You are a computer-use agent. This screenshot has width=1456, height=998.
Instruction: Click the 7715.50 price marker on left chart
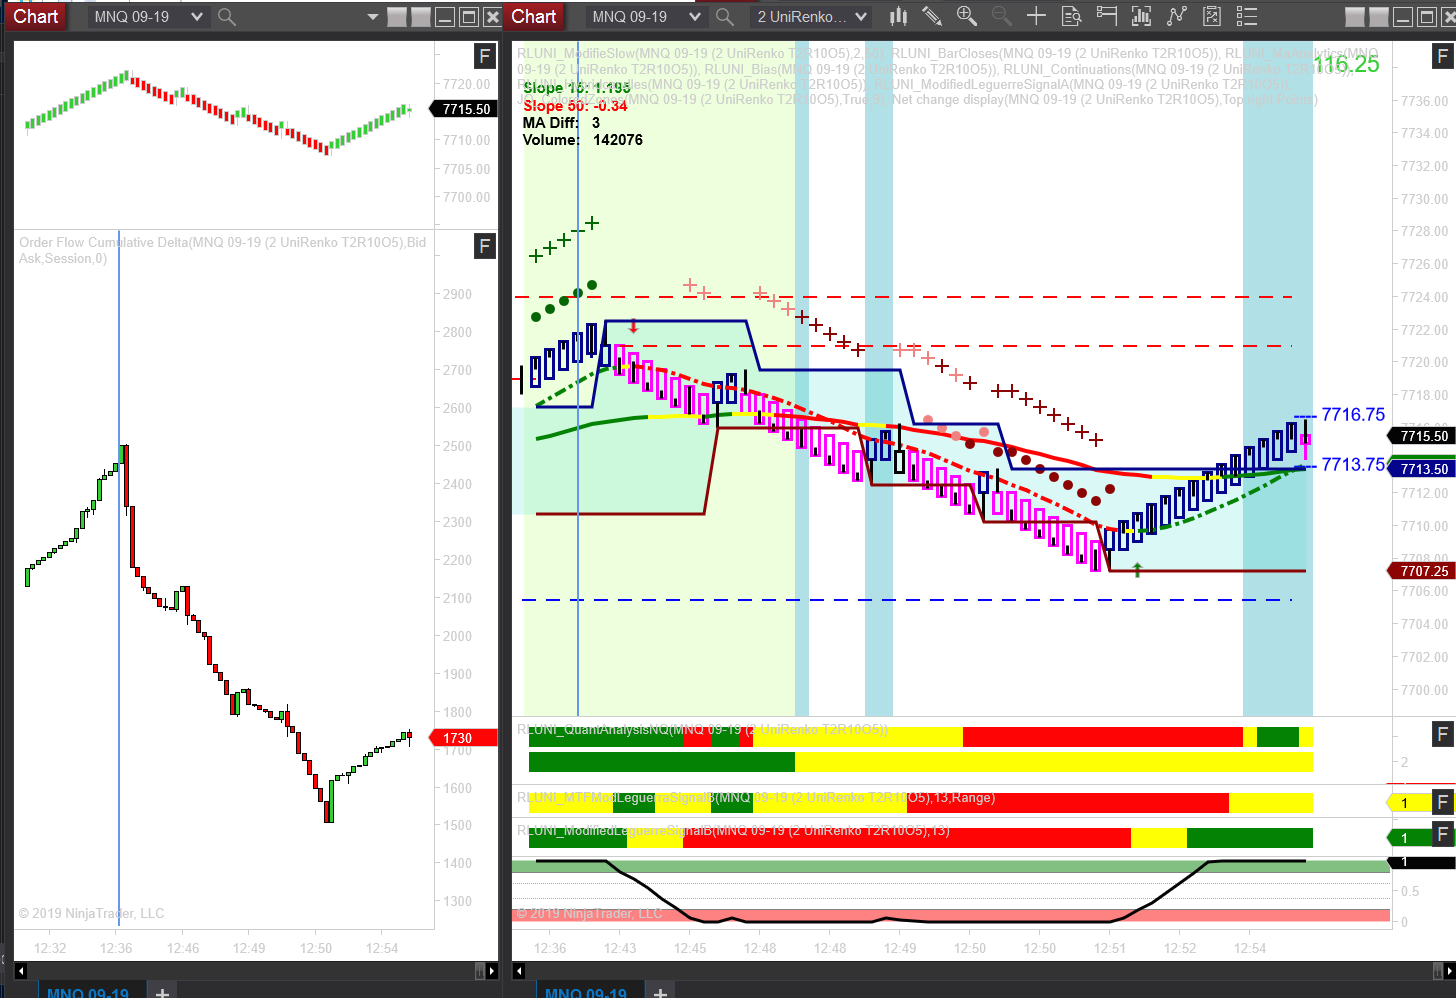(464, 109)
